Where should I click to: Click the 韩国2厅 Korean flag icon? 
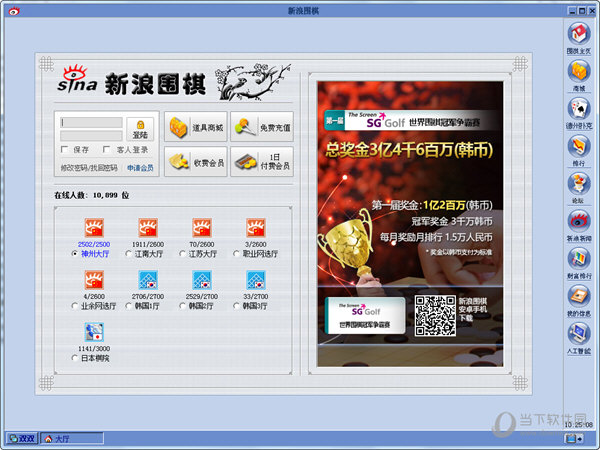[x=202, y=280]
